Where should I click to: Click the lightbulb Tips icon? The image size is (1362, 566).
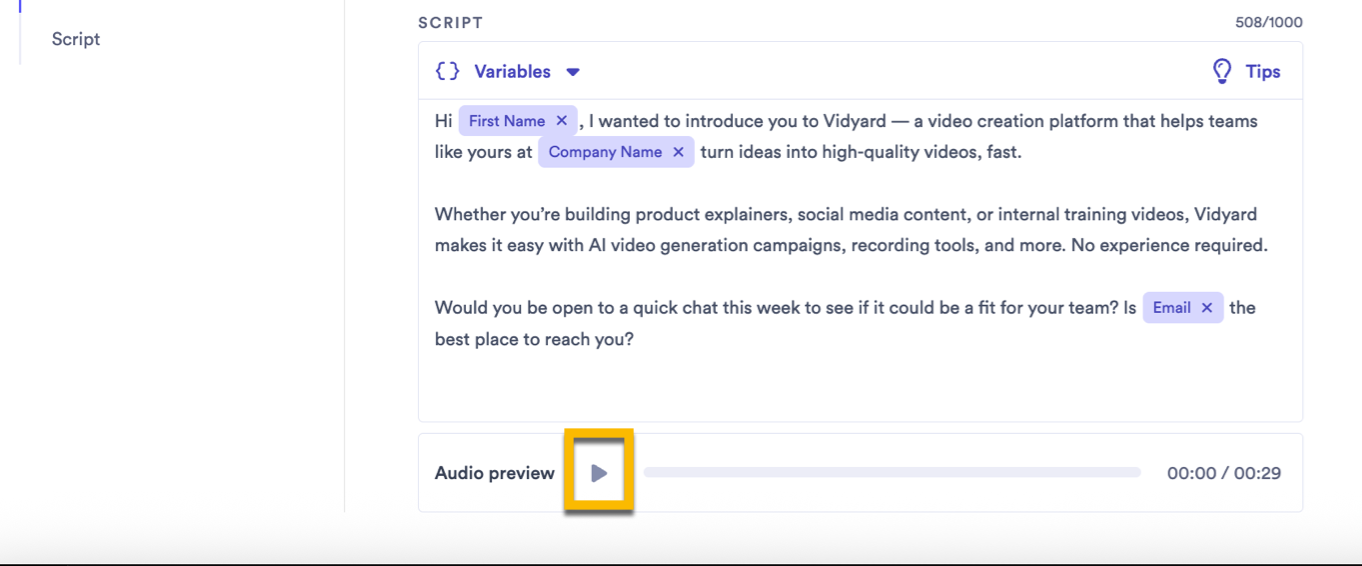click(x=1222, y=72)
